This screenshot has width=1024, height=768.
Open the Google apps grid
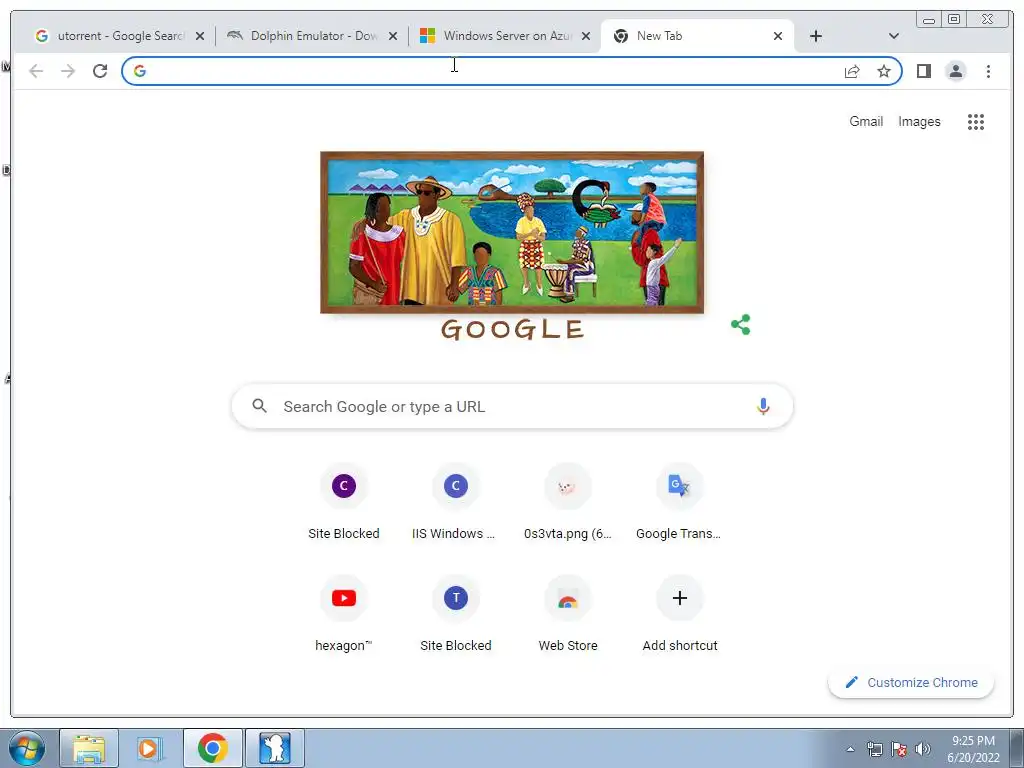point(976,121)
